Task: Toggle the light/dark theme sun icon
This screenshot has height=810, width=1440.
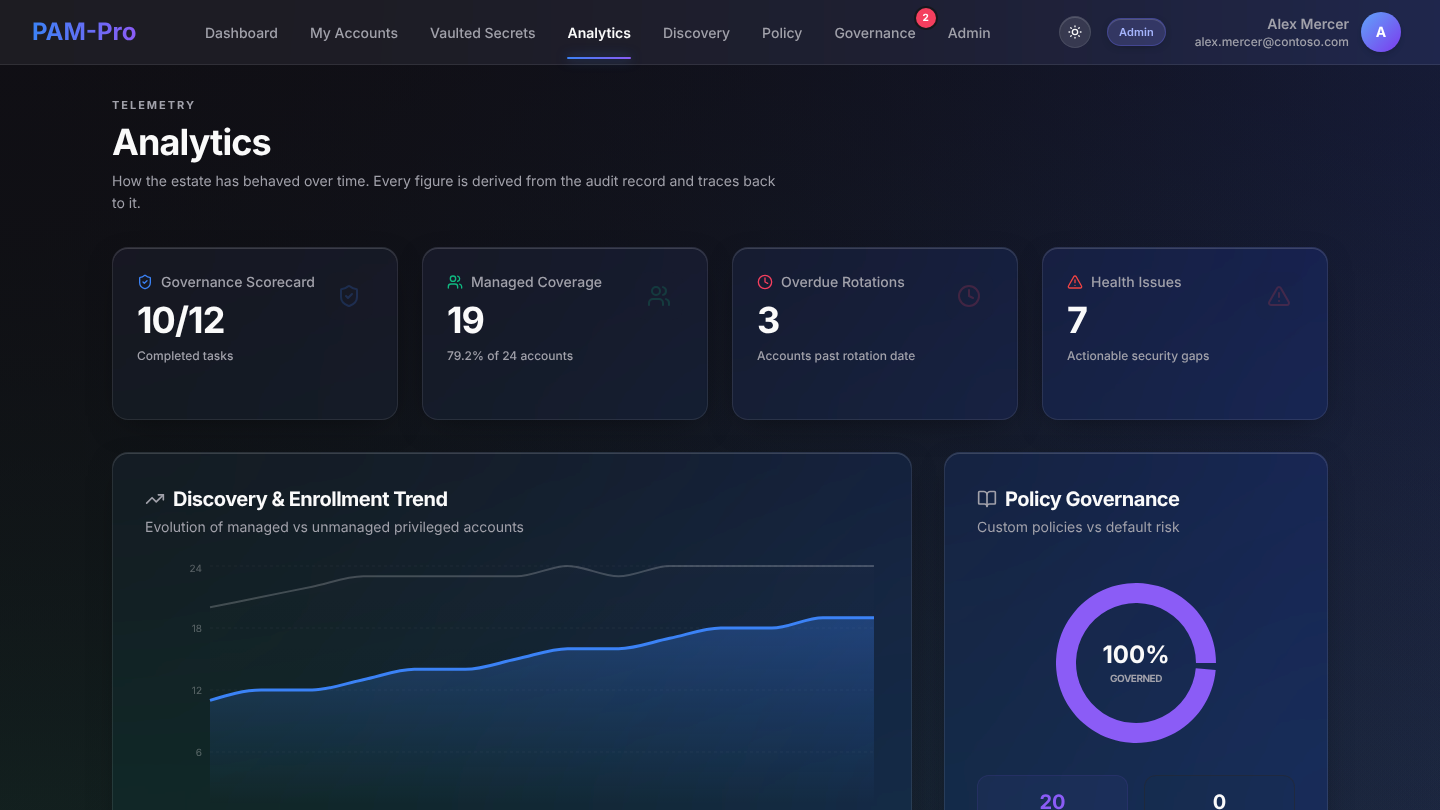Action: (x=1075, y=32)
